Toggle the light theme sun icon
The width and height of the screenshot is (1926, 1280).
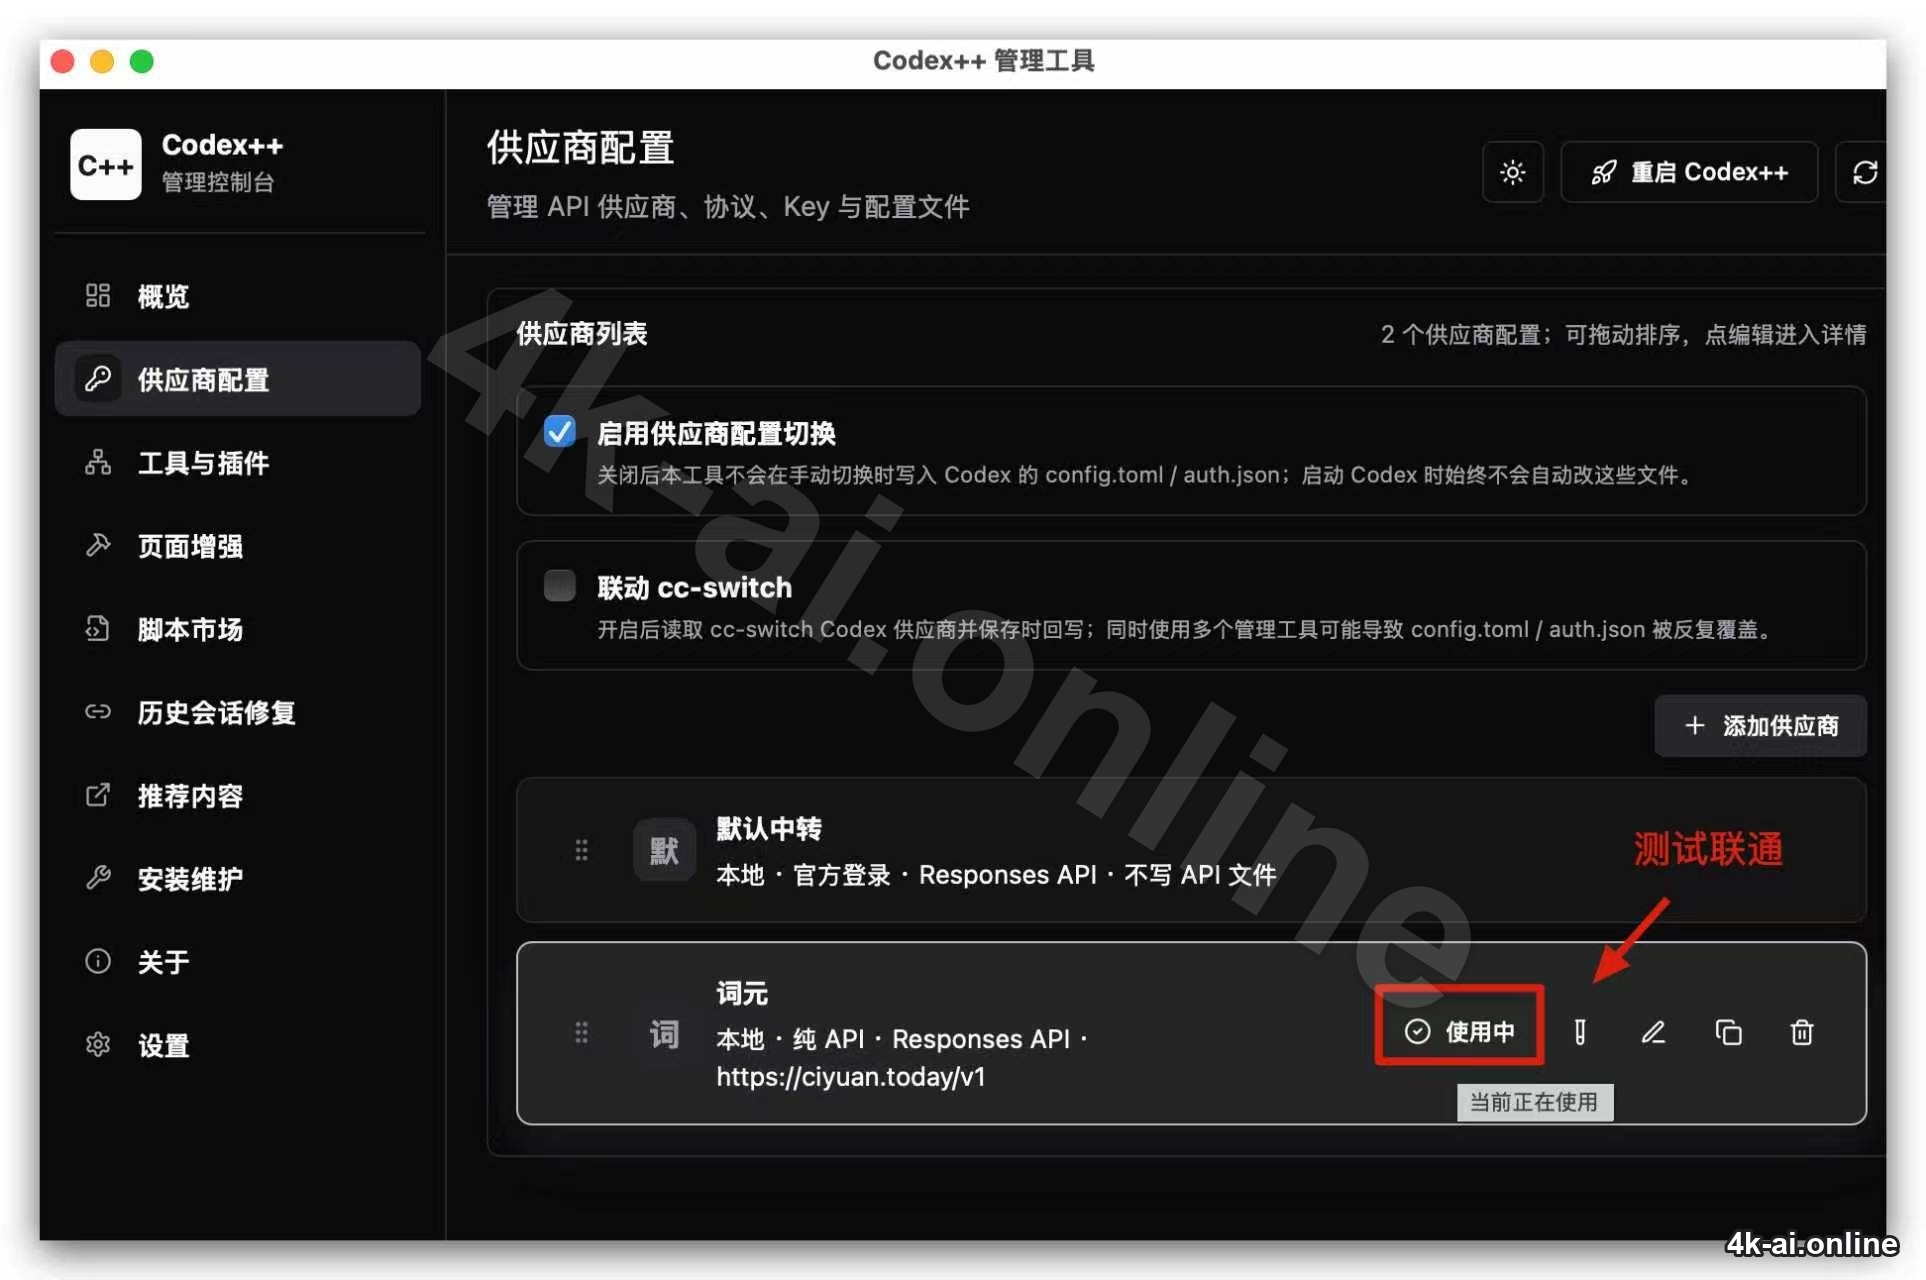pos(1513,172)
